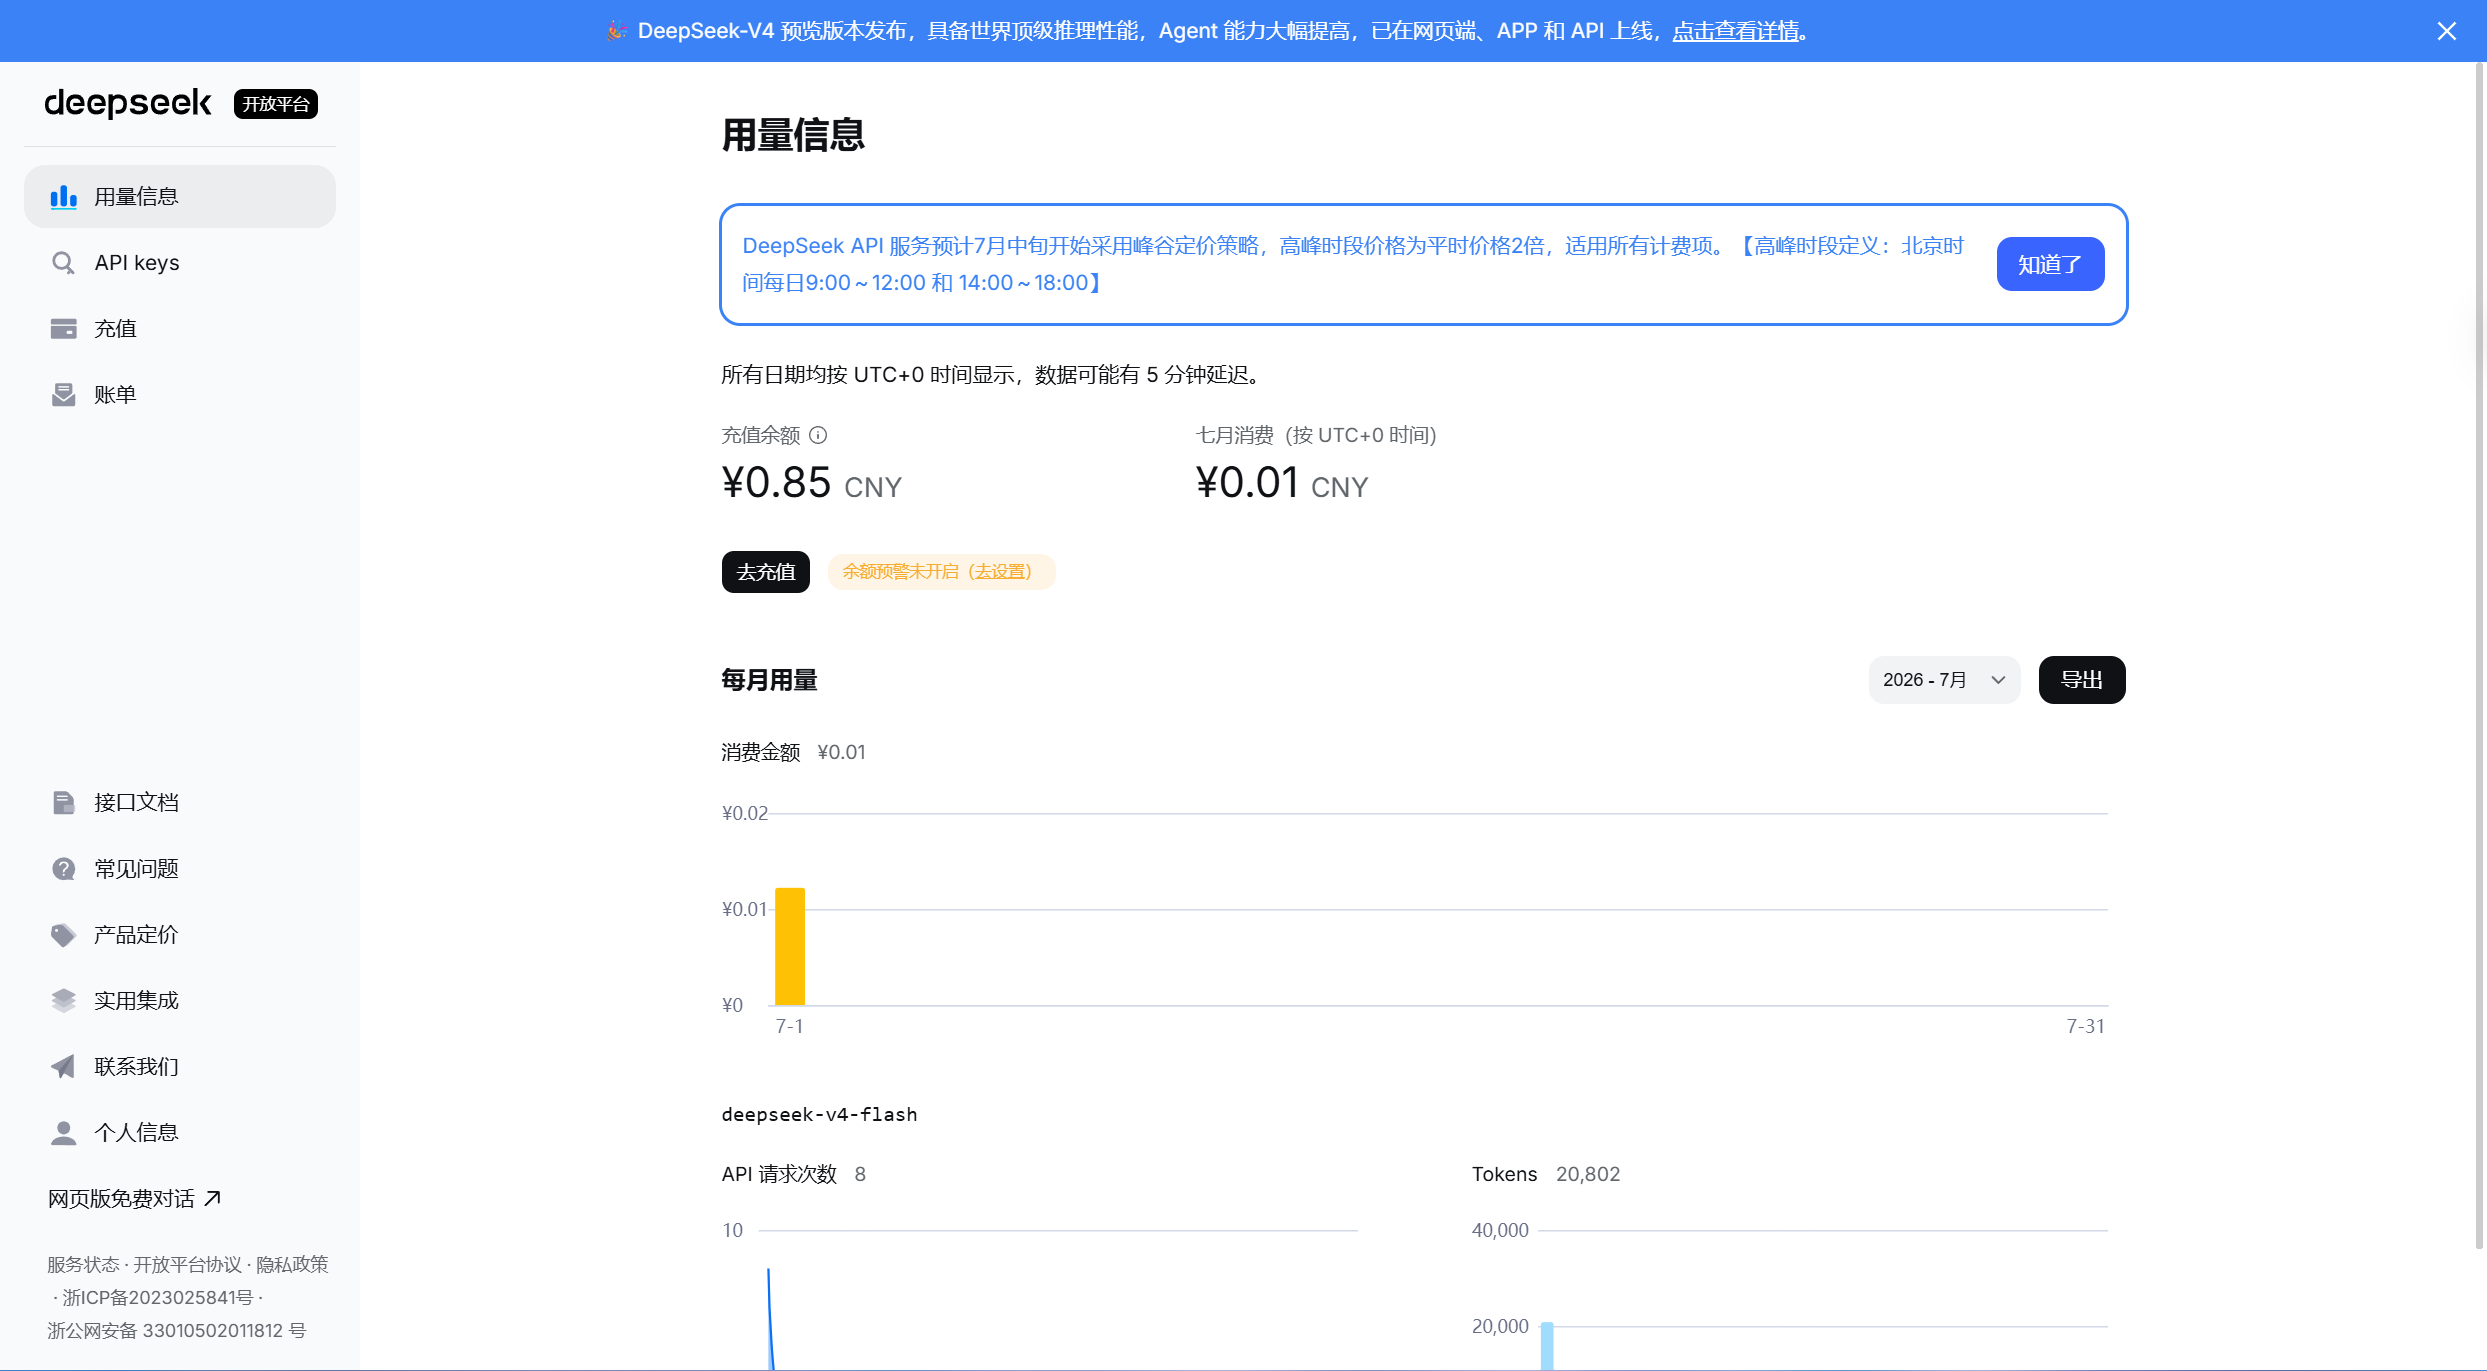Click the document icon beside 接口文档
The height and width of the screenshot is (1371, 2487).
click(x=63, y=803)
